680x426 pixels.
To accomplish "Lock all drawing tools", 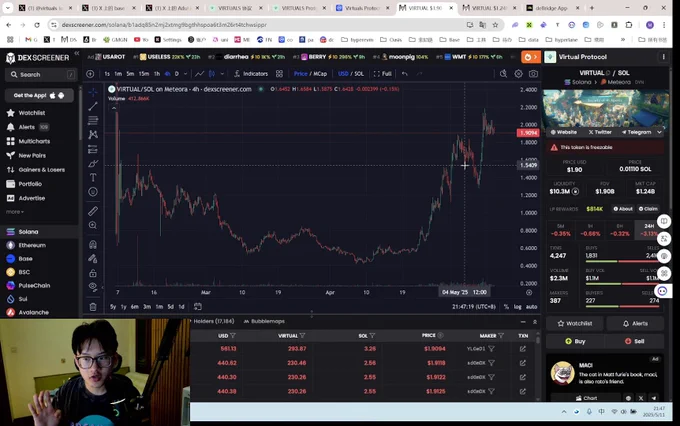I will [93, 273].
